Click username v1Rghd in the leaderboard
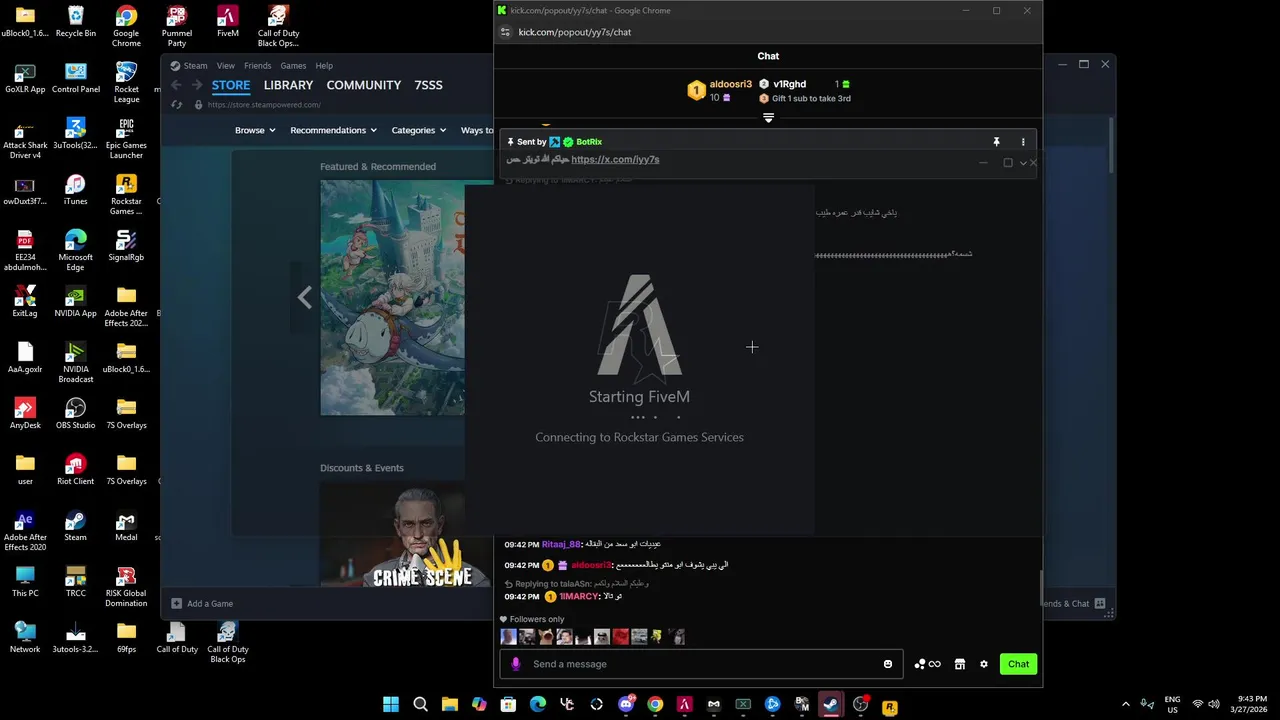Screen dimensions: 1280x720 [790, 84]
